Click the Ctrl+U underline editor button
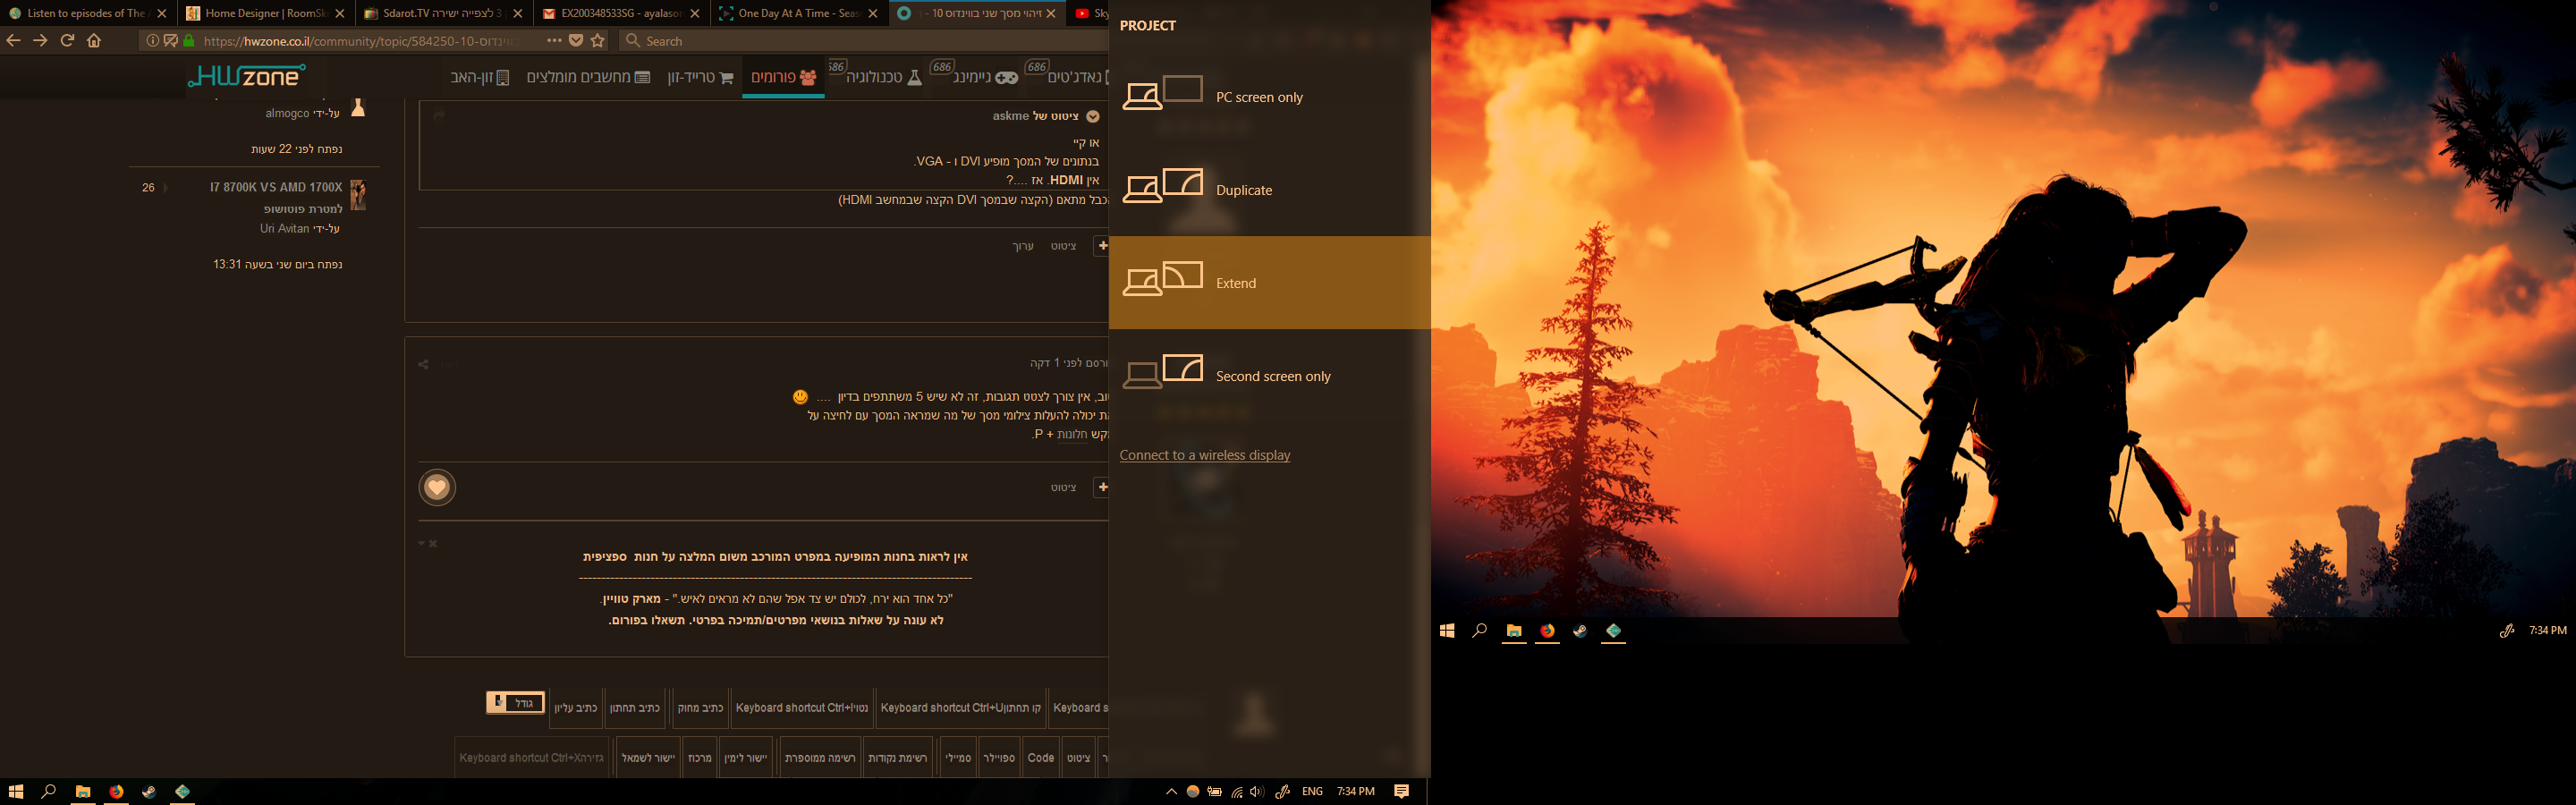The width and height of the screenshot is (2576, 805). coord(961,708)
